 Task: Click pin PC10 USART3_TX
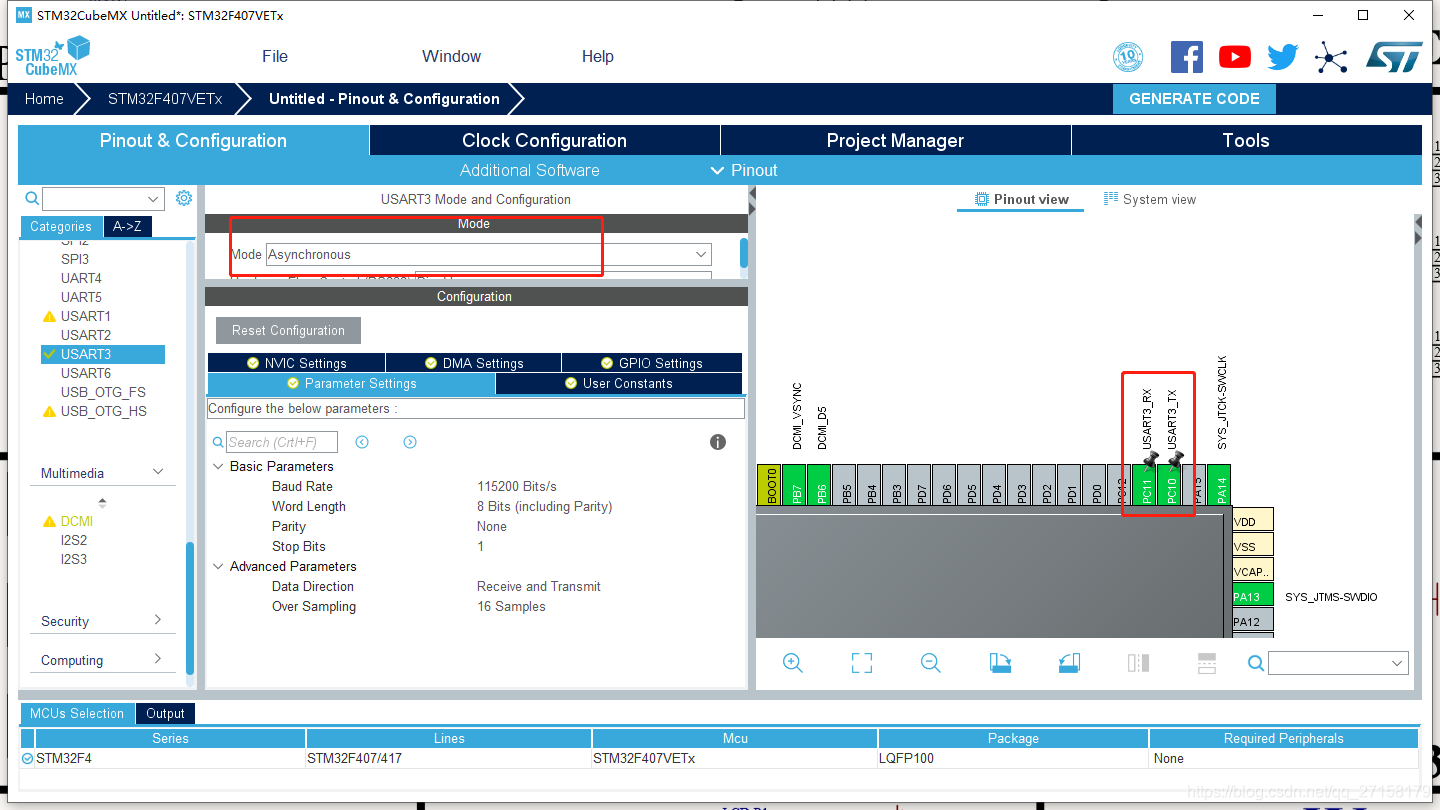tap(1171, 485)
